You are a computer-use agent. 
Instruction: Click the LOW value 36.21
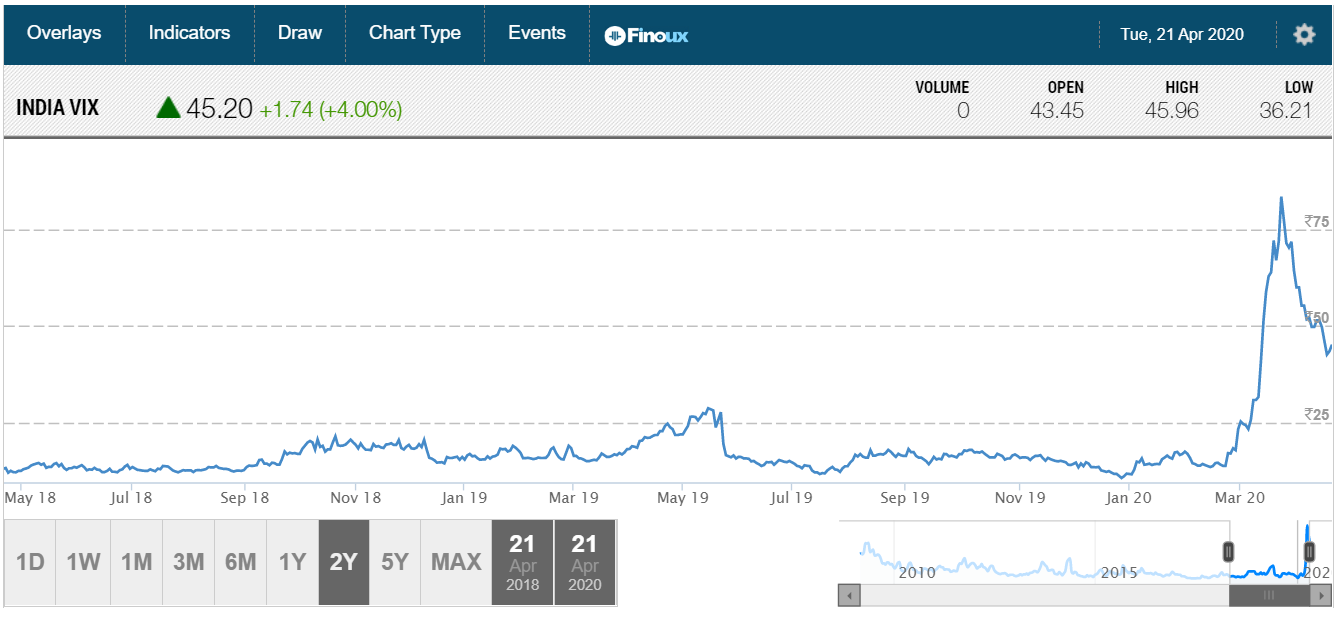click(1286, 111)
